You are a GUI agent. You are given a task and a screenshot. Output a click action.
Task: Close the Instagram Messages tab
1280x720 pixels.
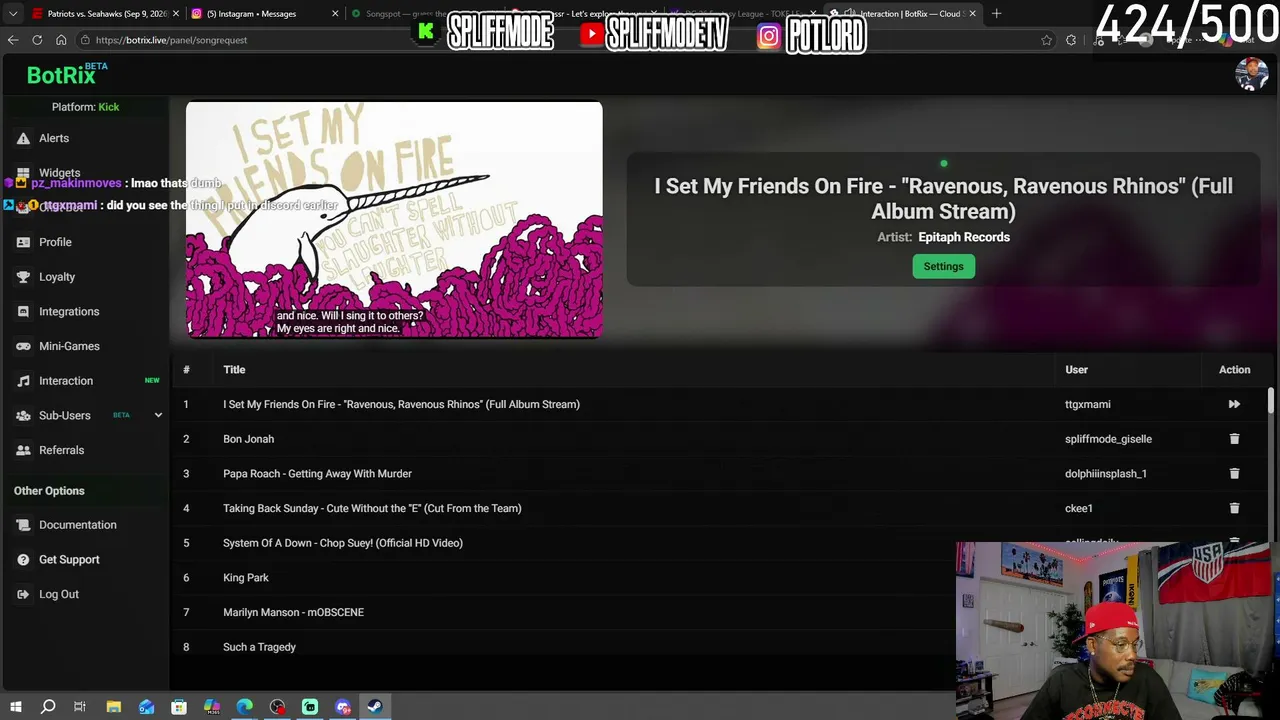(335, 14)
